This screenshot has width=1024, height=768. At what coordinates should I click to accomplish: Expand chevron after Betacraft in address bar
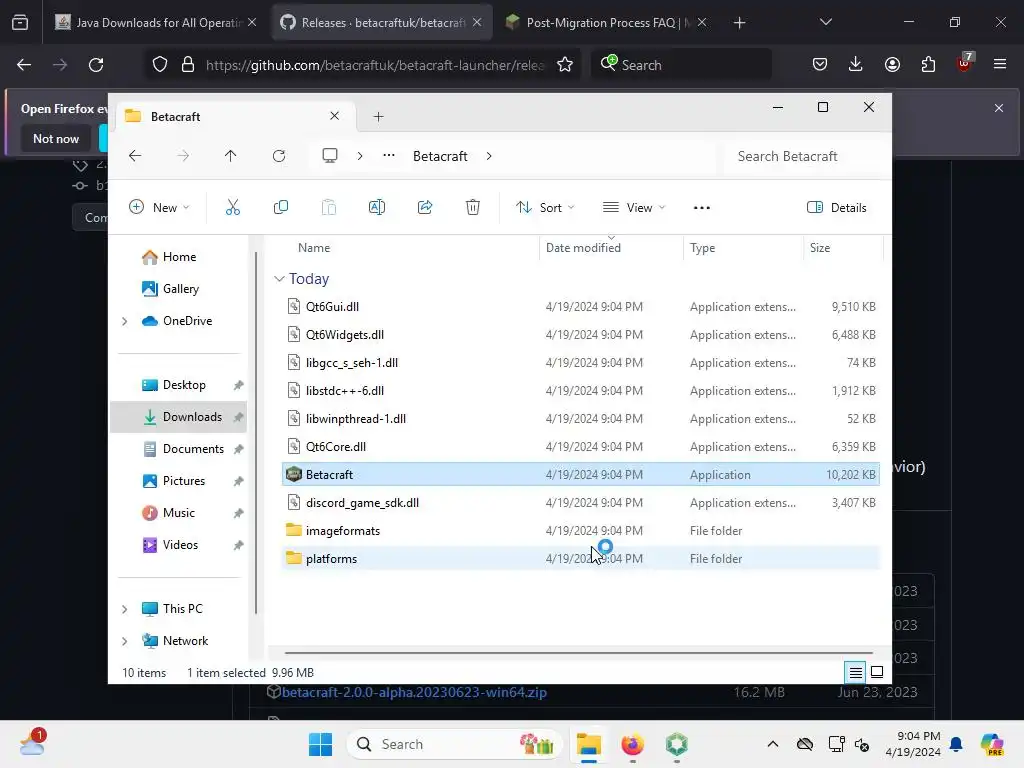coord(488,156)
